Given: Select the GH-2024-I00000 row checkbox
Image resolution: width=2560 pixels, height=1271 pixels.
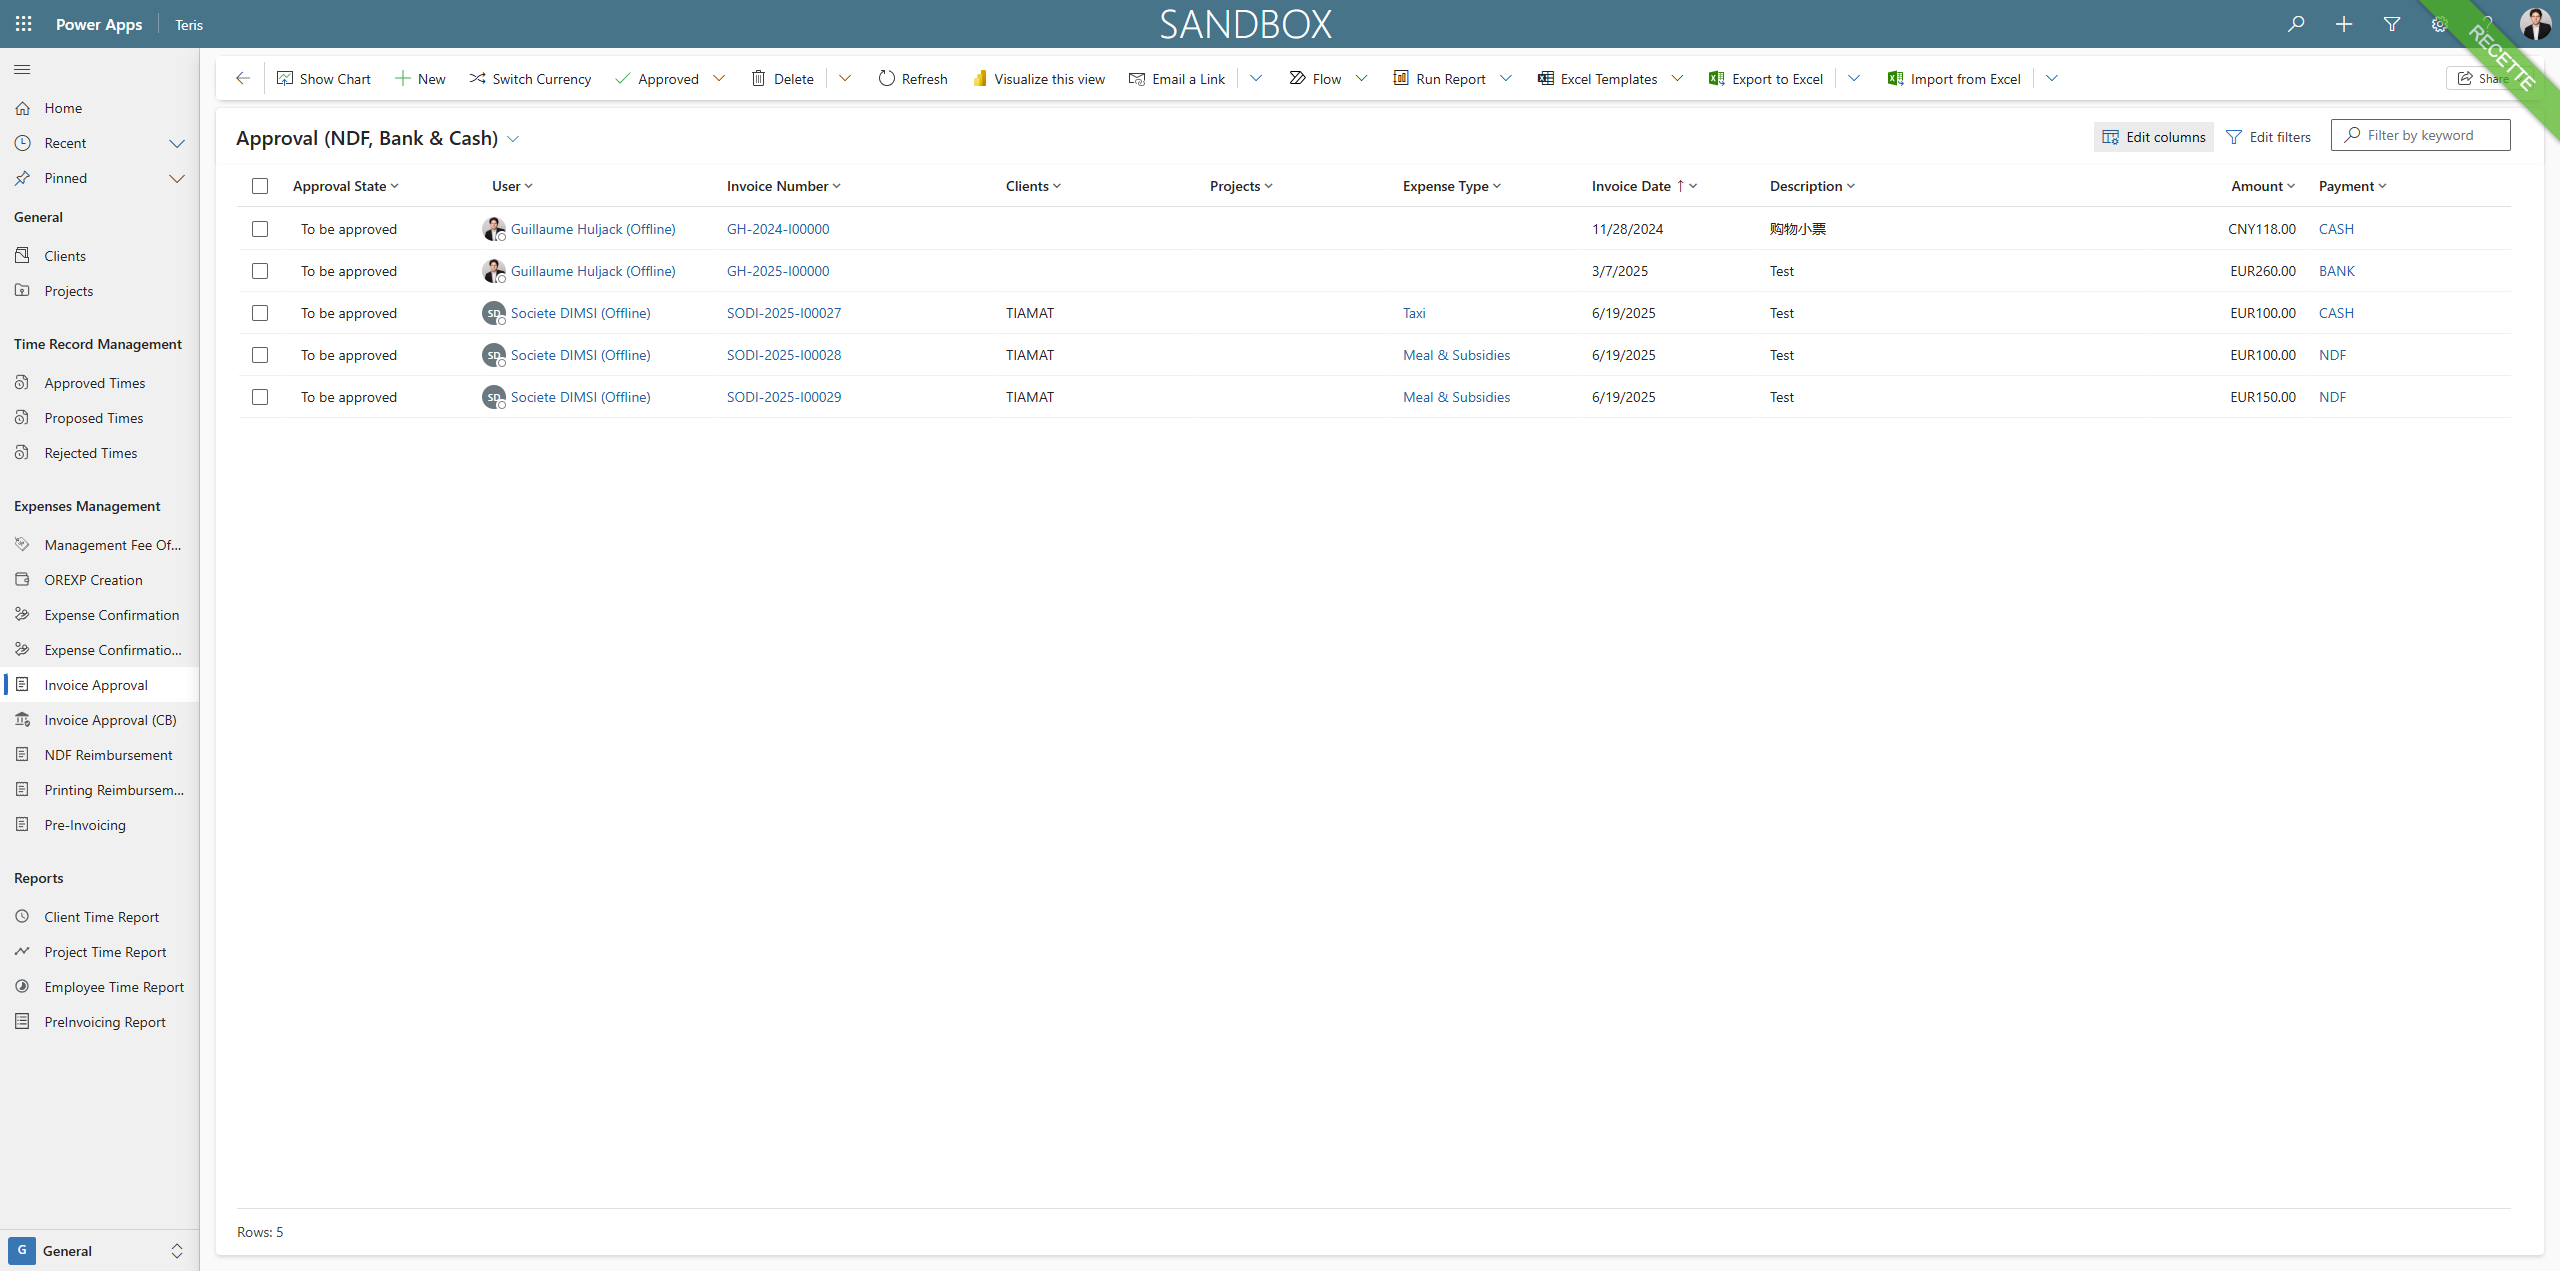Looking at the screenshot, I should [260, 229].
